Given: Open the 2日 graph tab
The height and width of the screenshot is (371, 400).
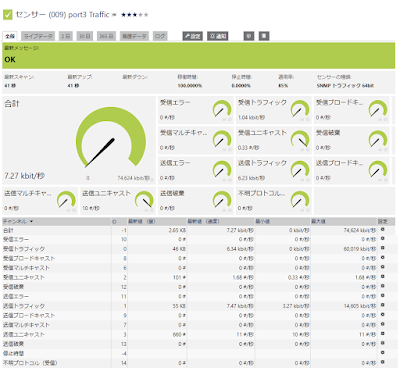Looking at the screenshot, I should 66,36.
